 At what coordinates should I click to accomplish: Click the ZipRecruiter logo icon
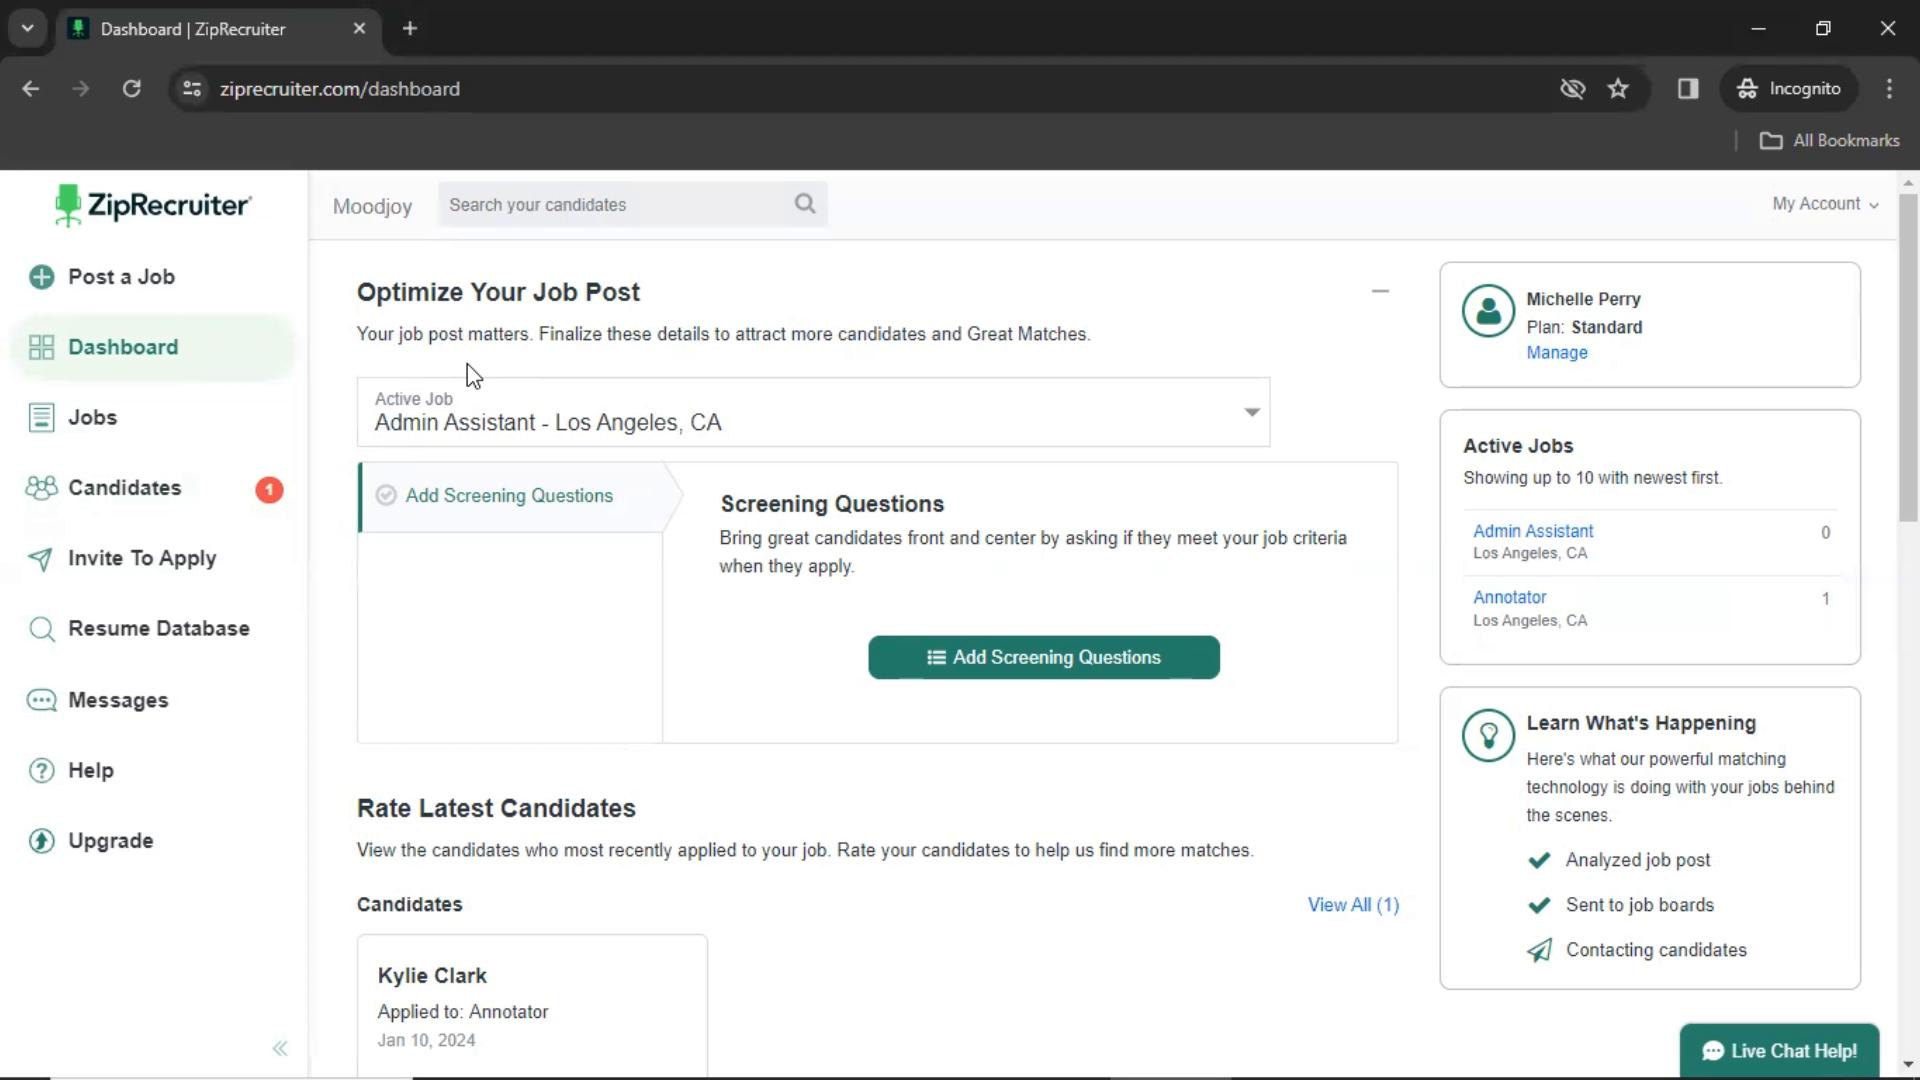[x=69, y=206]
